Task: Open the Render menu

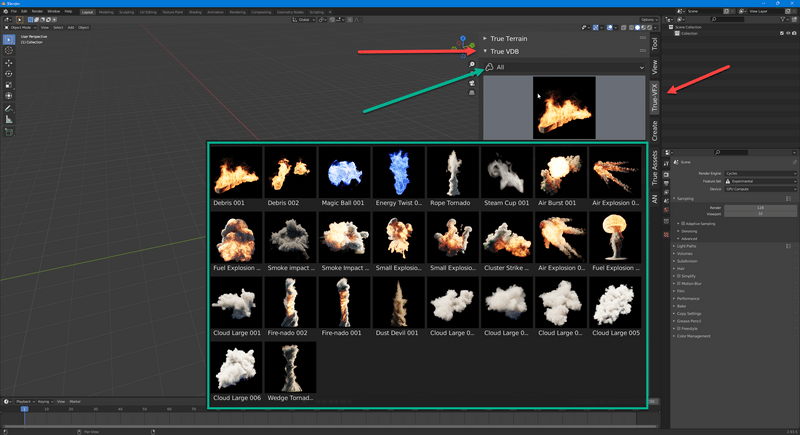Action: [x=36, y=12]
